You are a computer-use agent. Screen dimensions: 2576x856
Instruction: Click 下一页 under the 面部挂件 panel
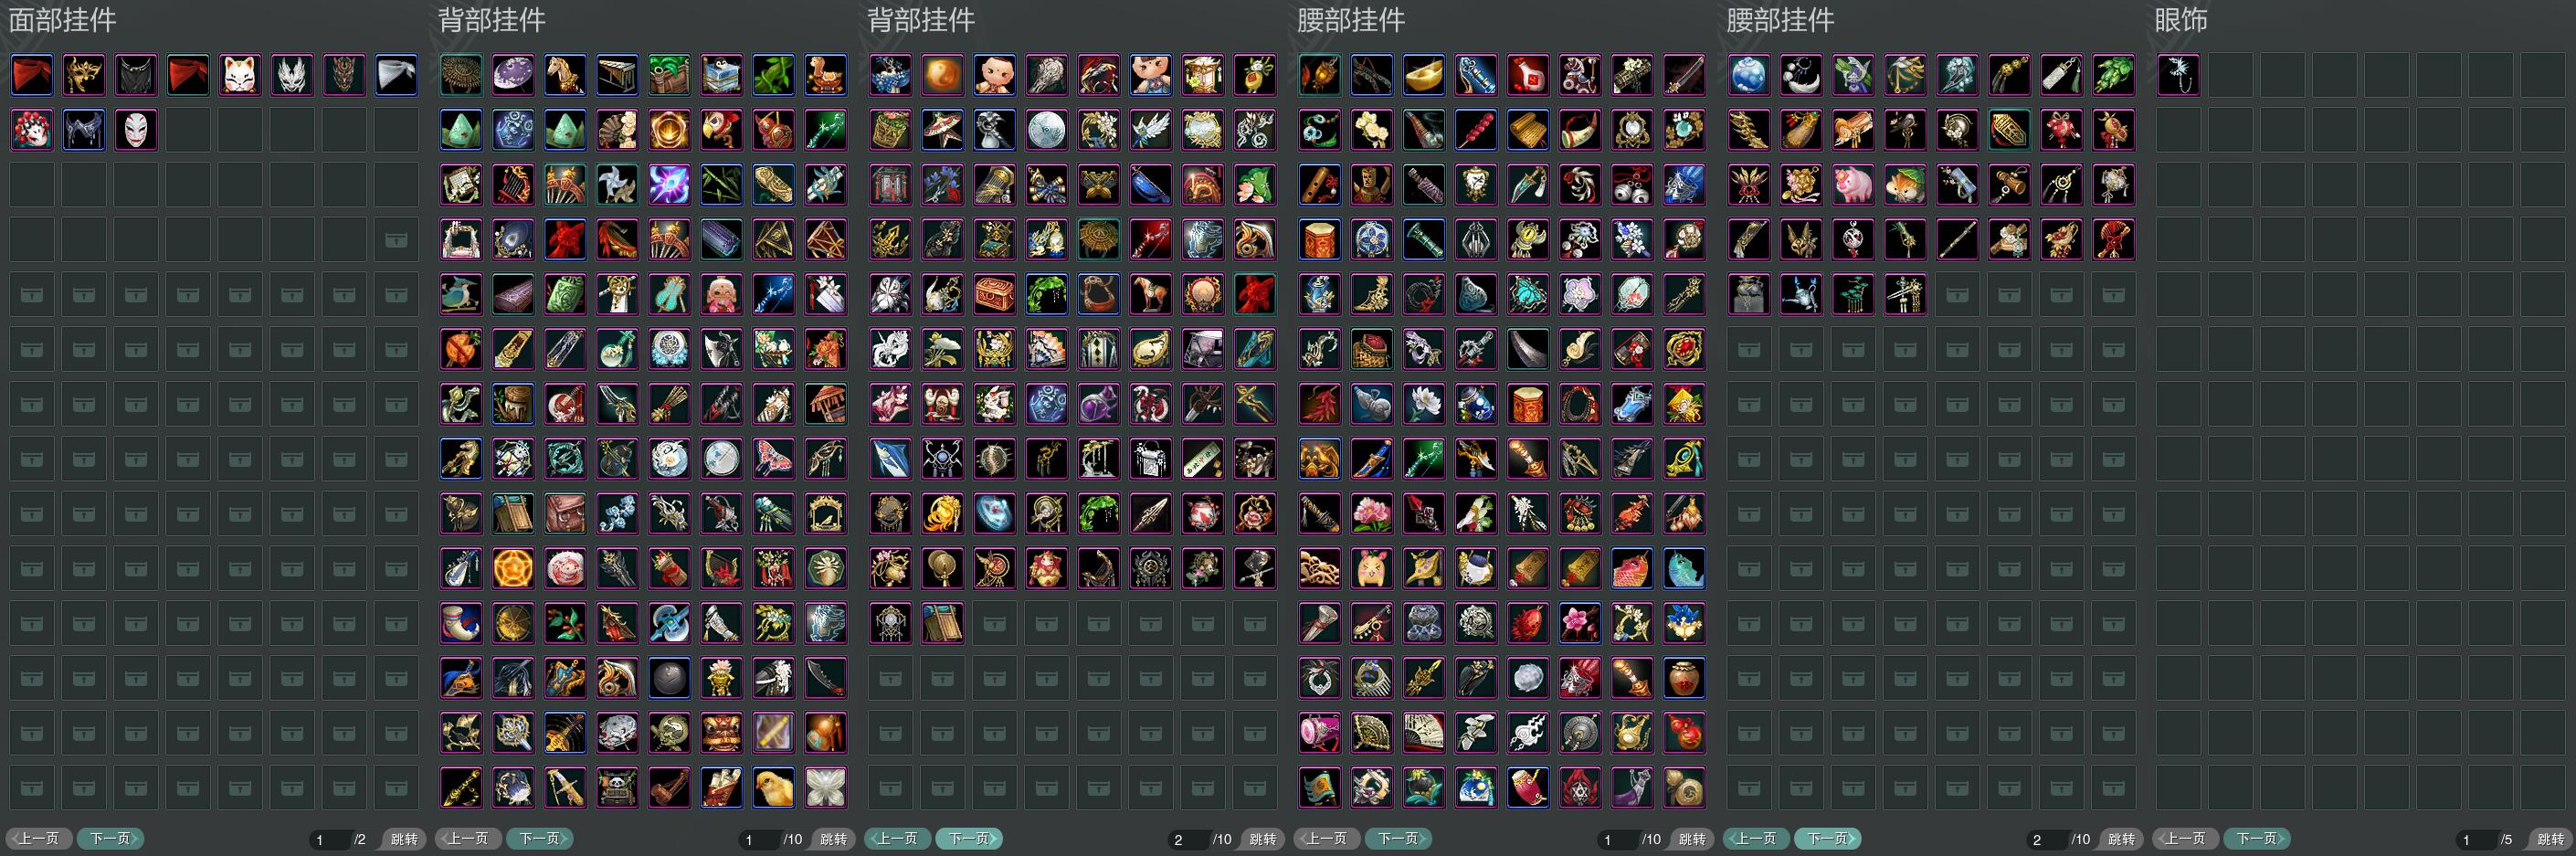[x=110, y=838]
